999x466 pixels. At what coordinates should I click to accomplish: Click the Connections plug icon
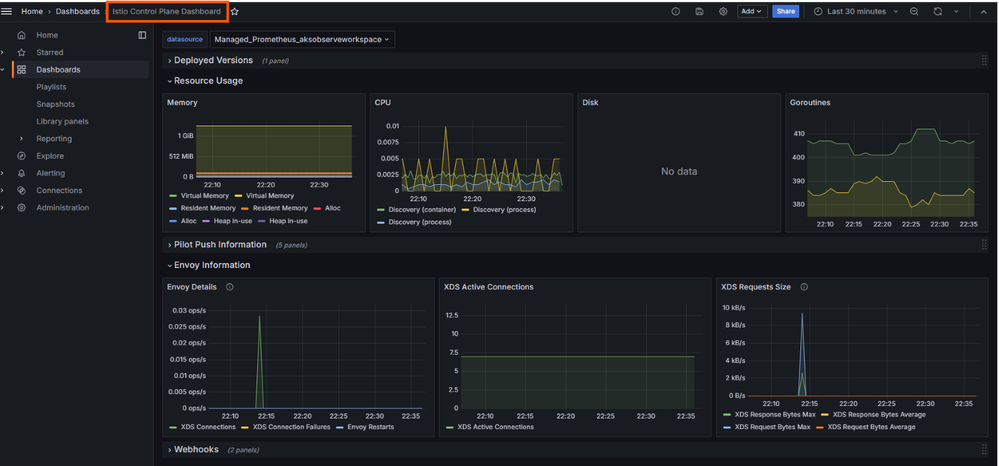[22, 190]
